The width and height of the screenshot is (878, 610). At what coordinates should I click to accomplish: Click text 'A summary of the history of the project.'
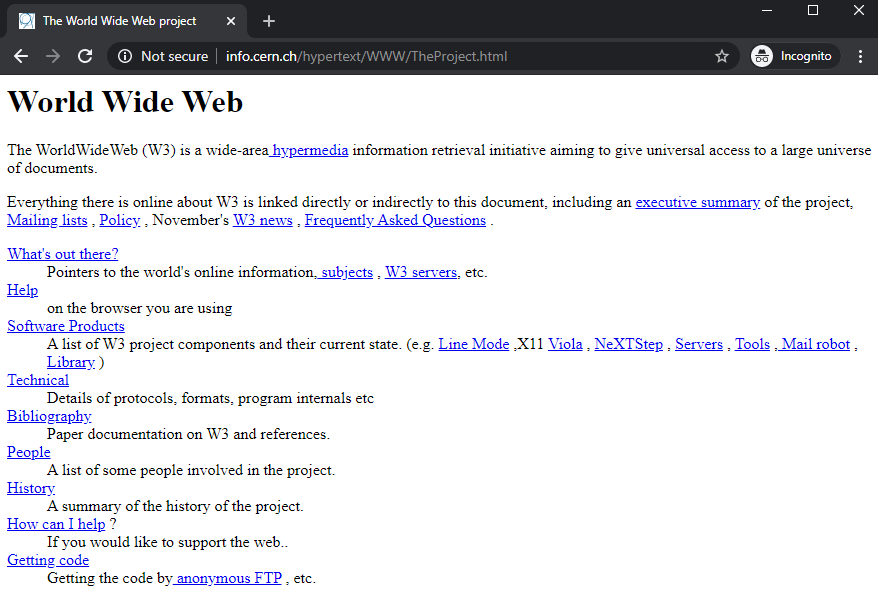tap(175, 506)
